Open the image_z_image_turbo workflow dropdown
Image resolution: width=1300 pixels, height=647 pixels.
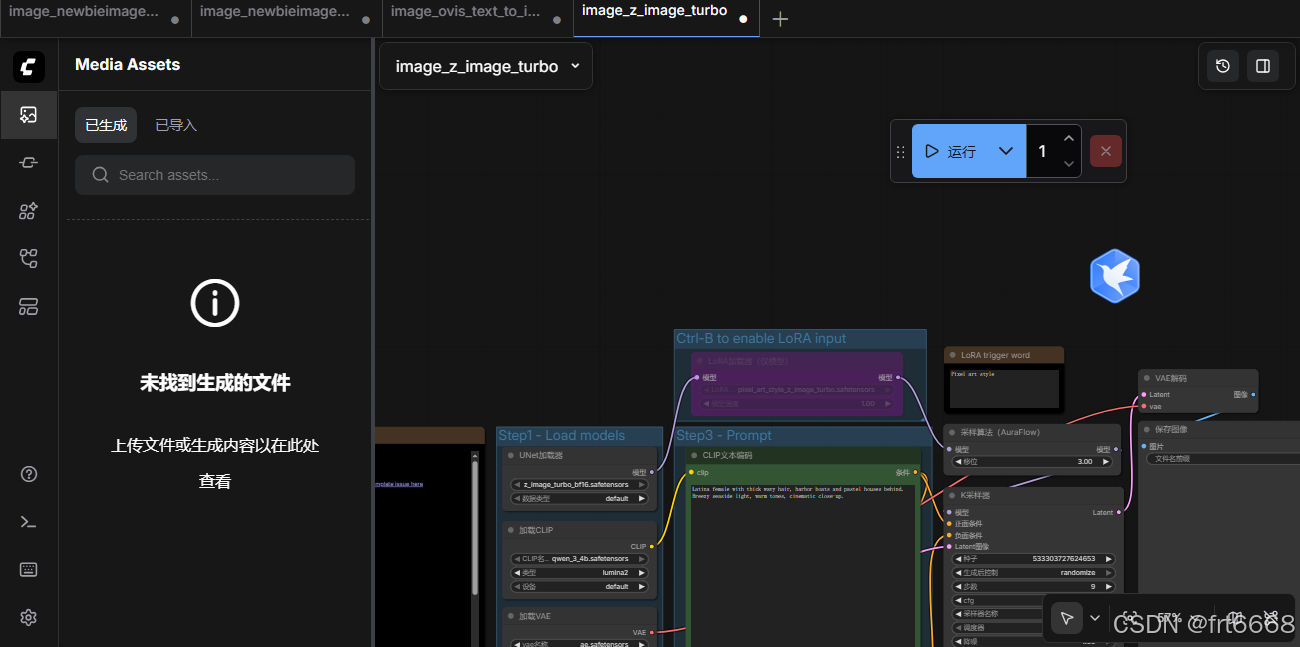tap(486, 66)
